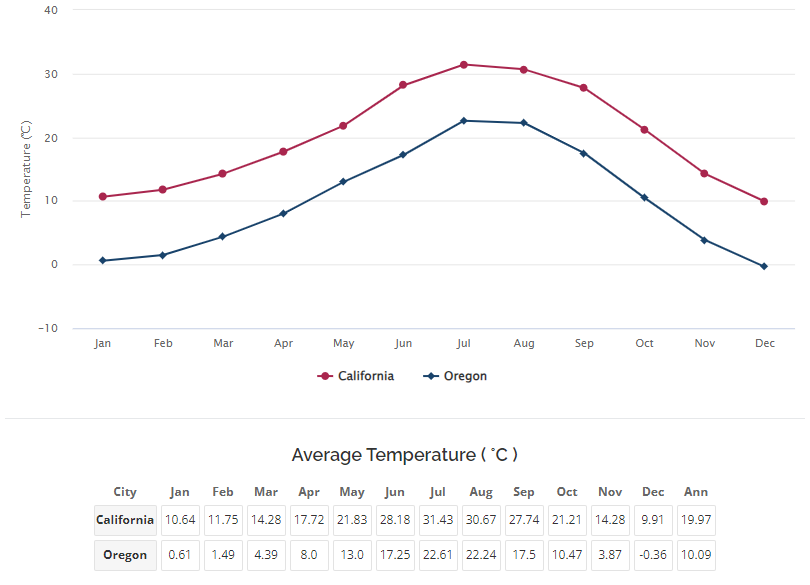Click California's October data point
Image resolution: width=810 pixels, height=585 pixels.
[x=644, y=130]
